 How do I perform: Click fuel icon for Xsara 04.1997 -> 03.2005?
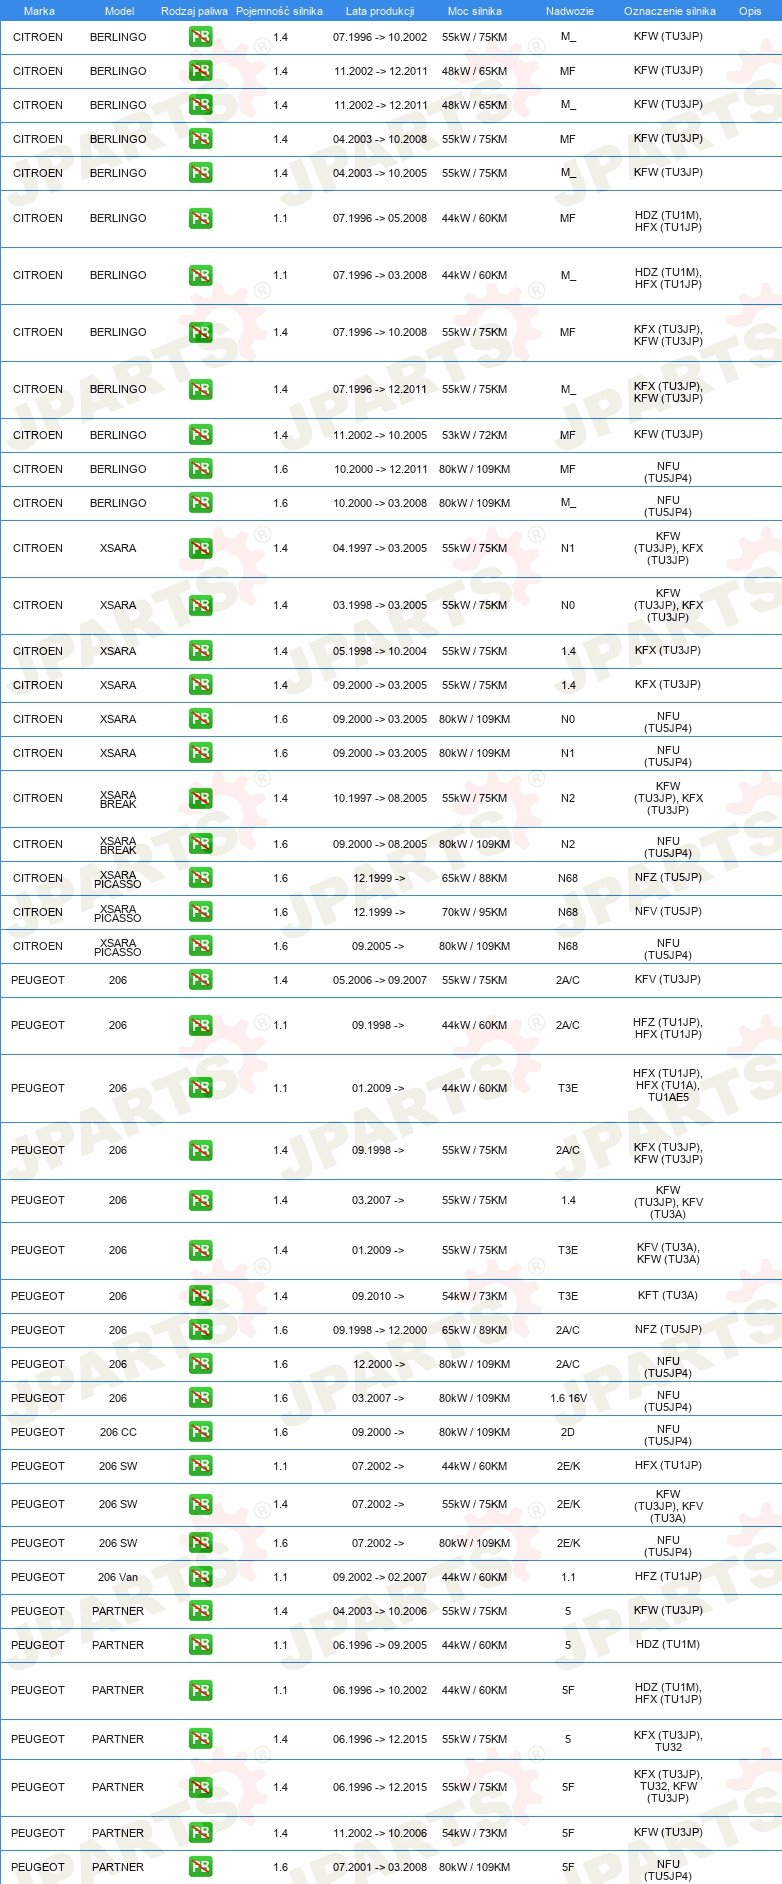click(200, 548)
